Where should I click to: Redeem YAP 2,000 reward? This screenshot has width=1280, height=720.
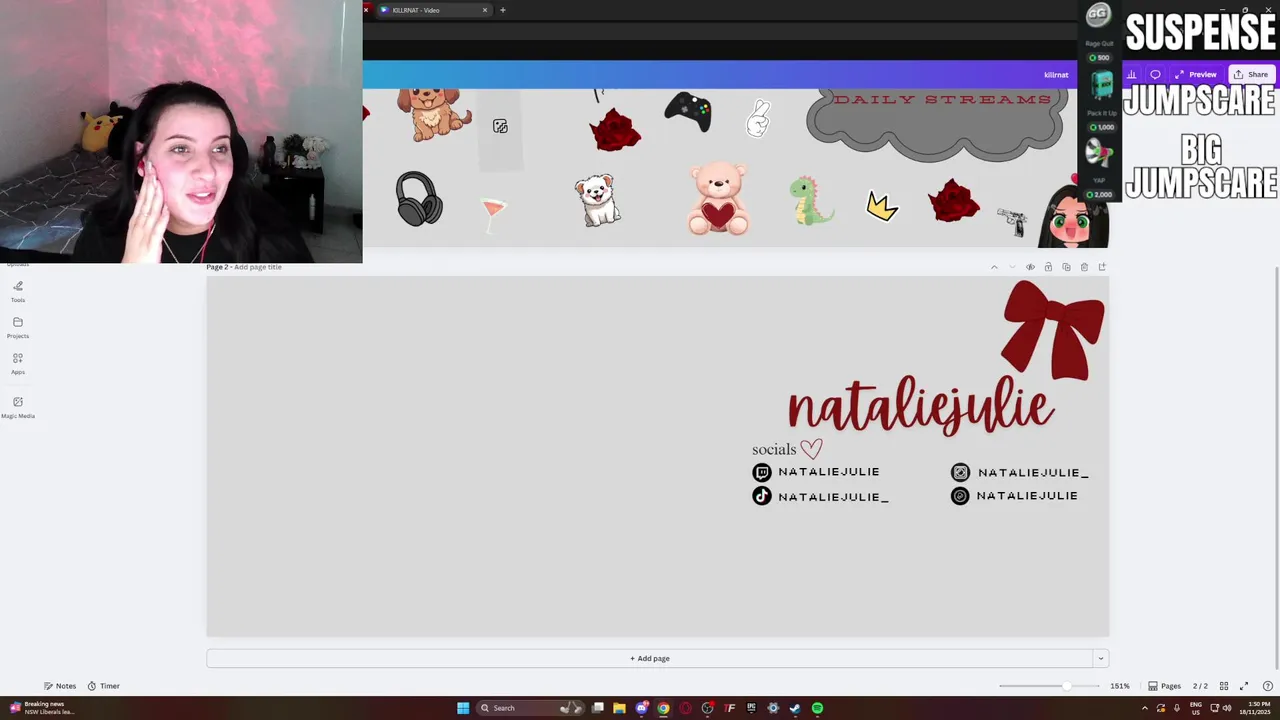coord(1099,169)
